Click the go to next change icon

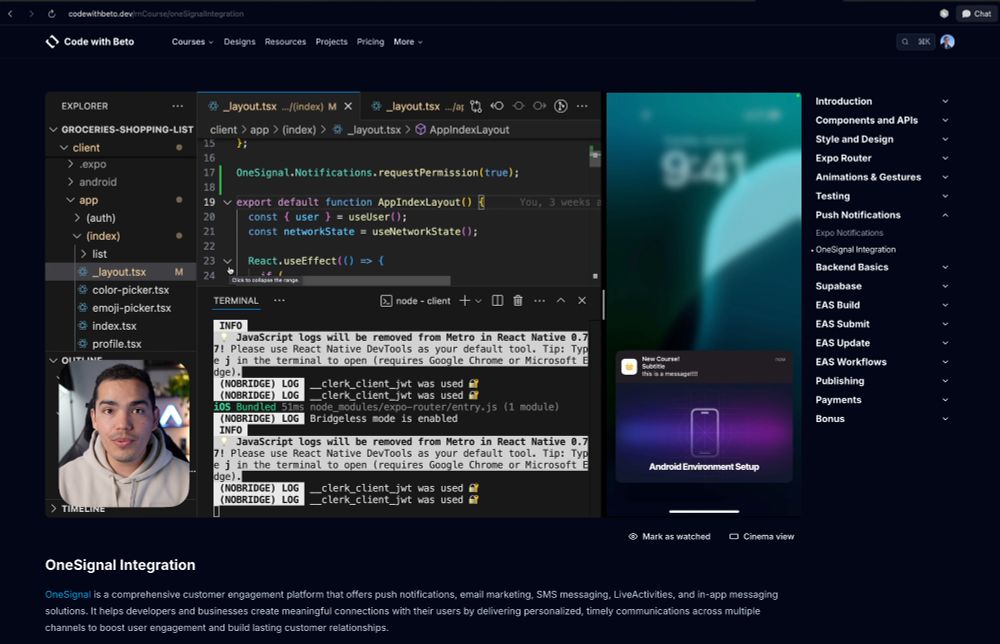tap(540, 106)
